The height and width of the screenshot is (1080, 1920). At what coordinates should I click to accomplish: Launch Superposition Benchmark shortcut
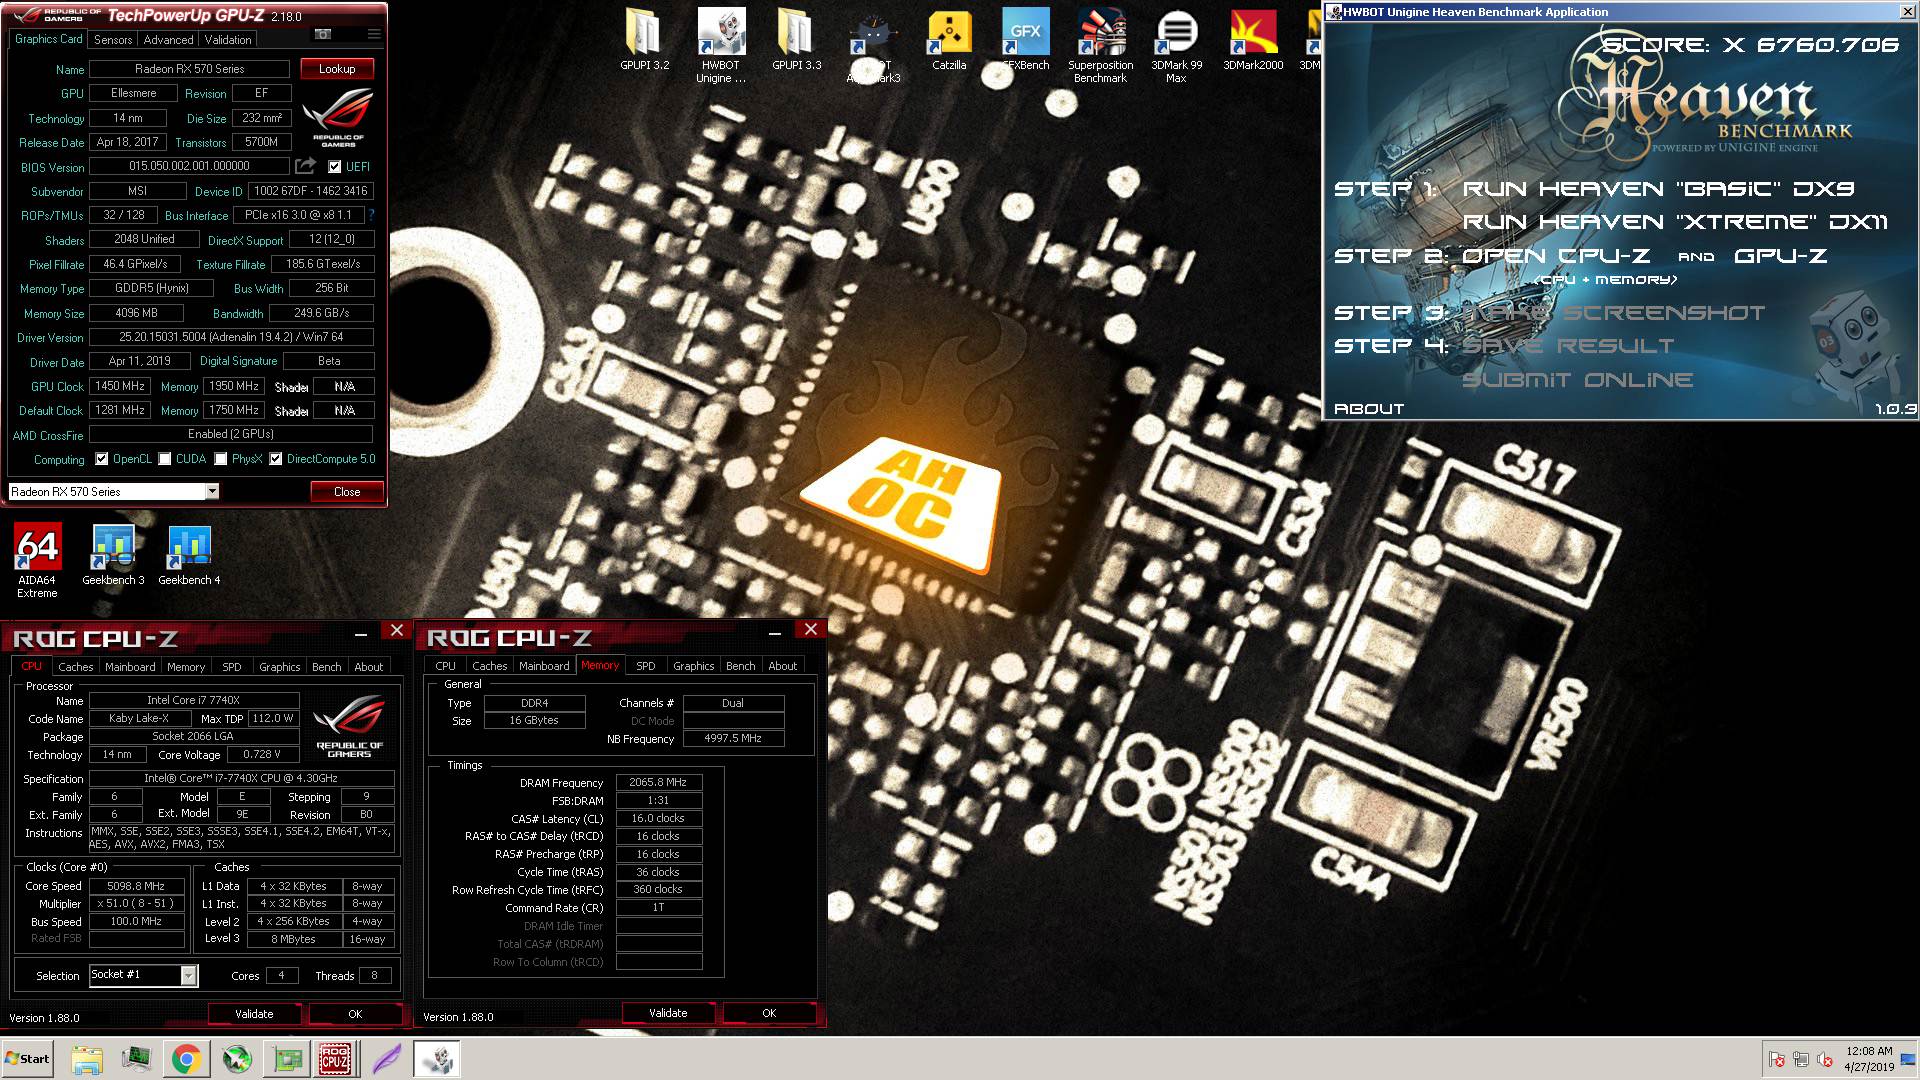coord(1100,46)
